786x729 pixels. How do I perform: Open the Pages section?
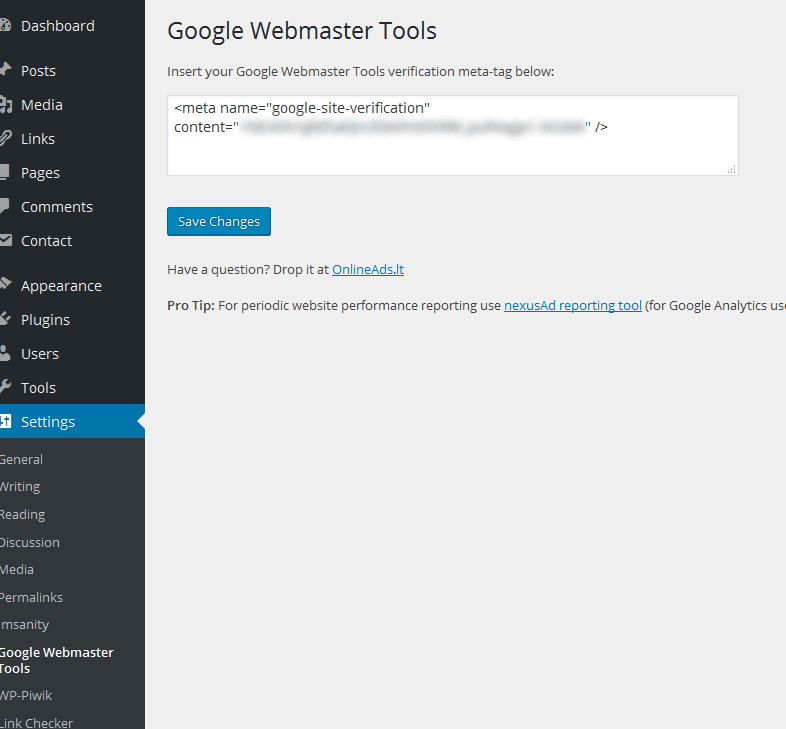[x=40, y=173]
